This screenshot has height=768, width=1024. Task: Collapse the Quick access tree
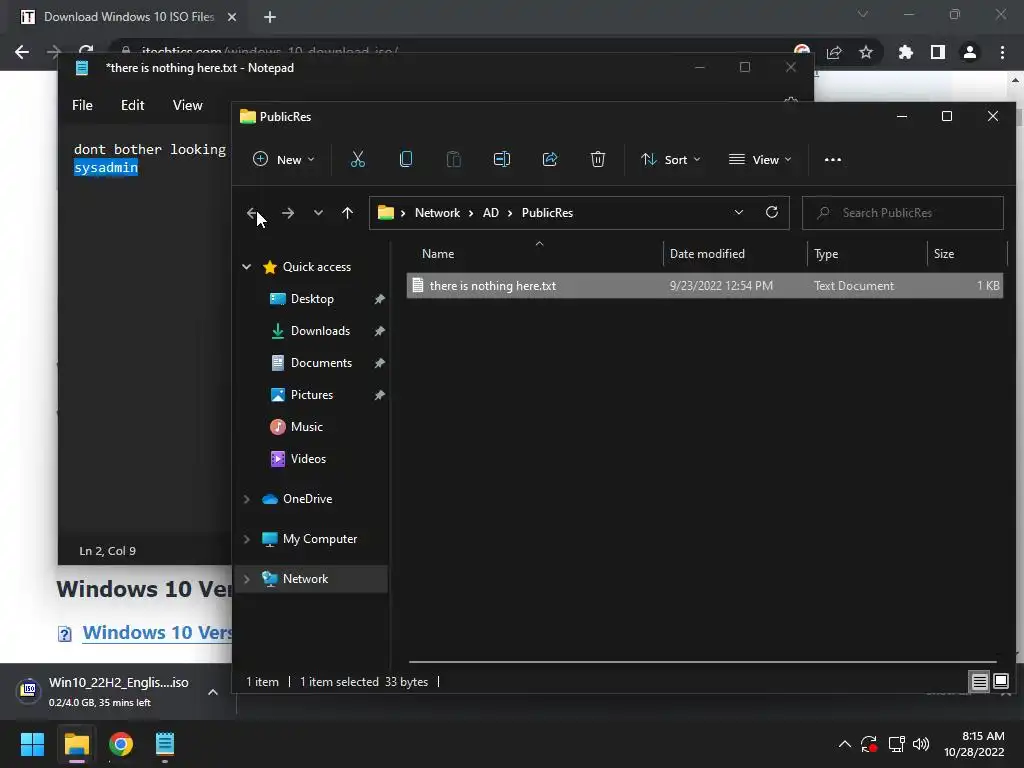[x=246, y=266]
